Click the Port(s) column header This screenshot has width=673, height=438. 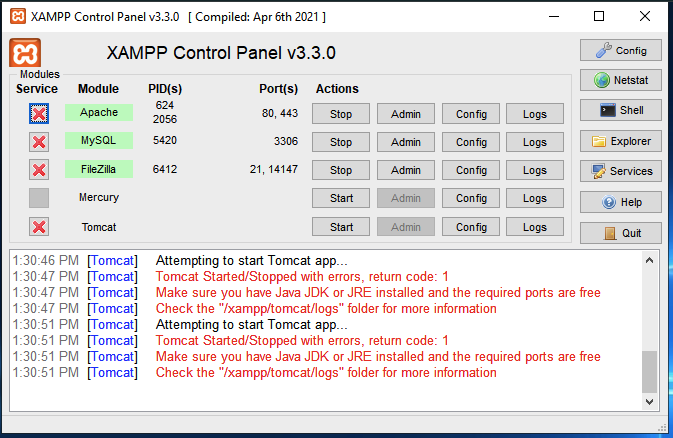point(279,88)
